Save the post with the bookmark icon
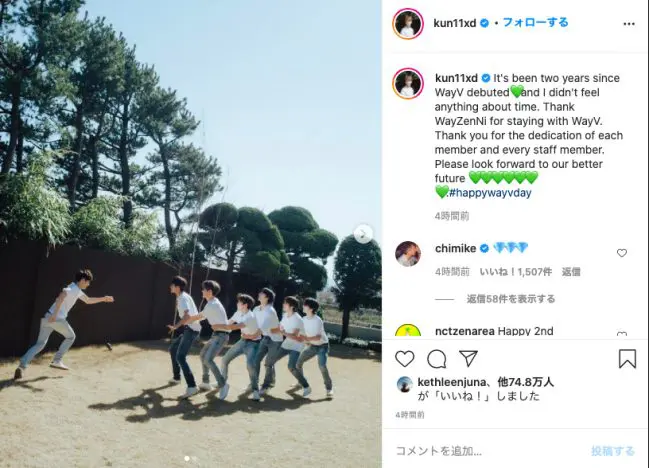The image size is (649, 468). click(627, 358)
